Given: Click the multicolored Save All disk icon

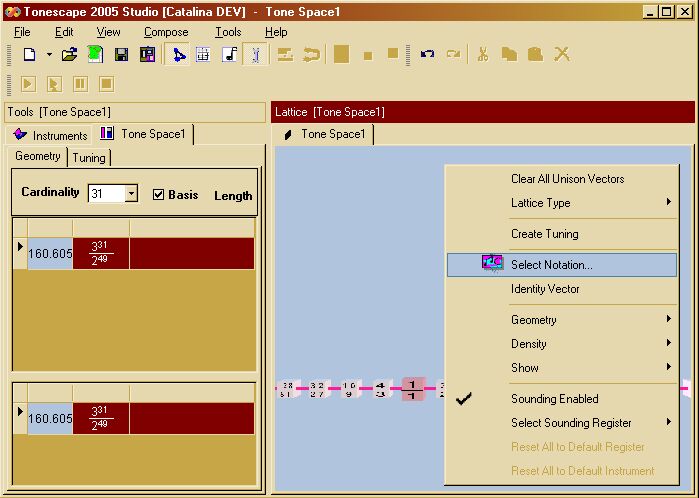Looking at the screenshot, I should [x=148, y=55].
